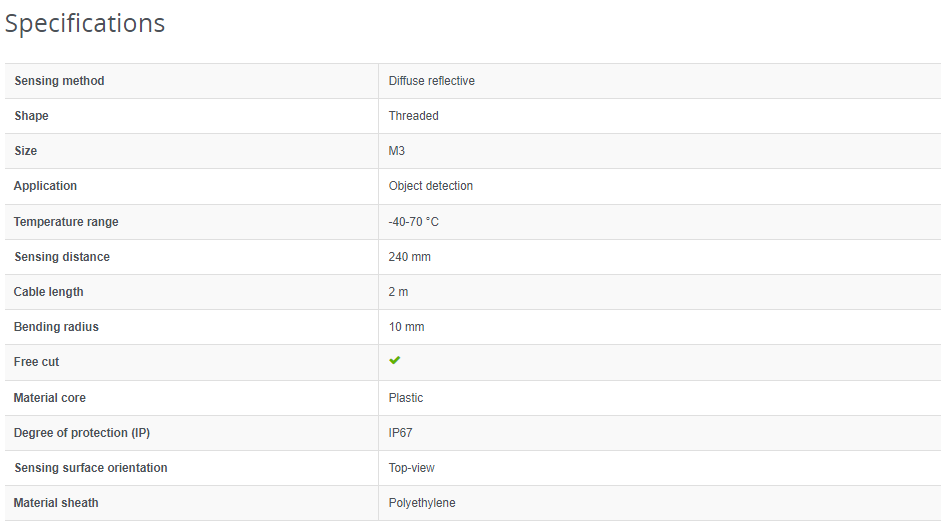Select the Free cut label
Viewport: 951px width, 527px height.
[x=37, y=362]
